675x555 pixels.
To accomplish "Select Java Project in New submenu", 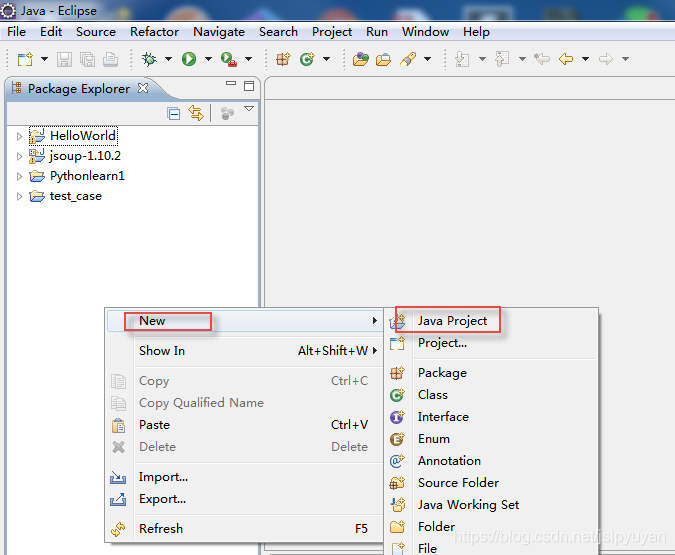I will click(491, 321).
